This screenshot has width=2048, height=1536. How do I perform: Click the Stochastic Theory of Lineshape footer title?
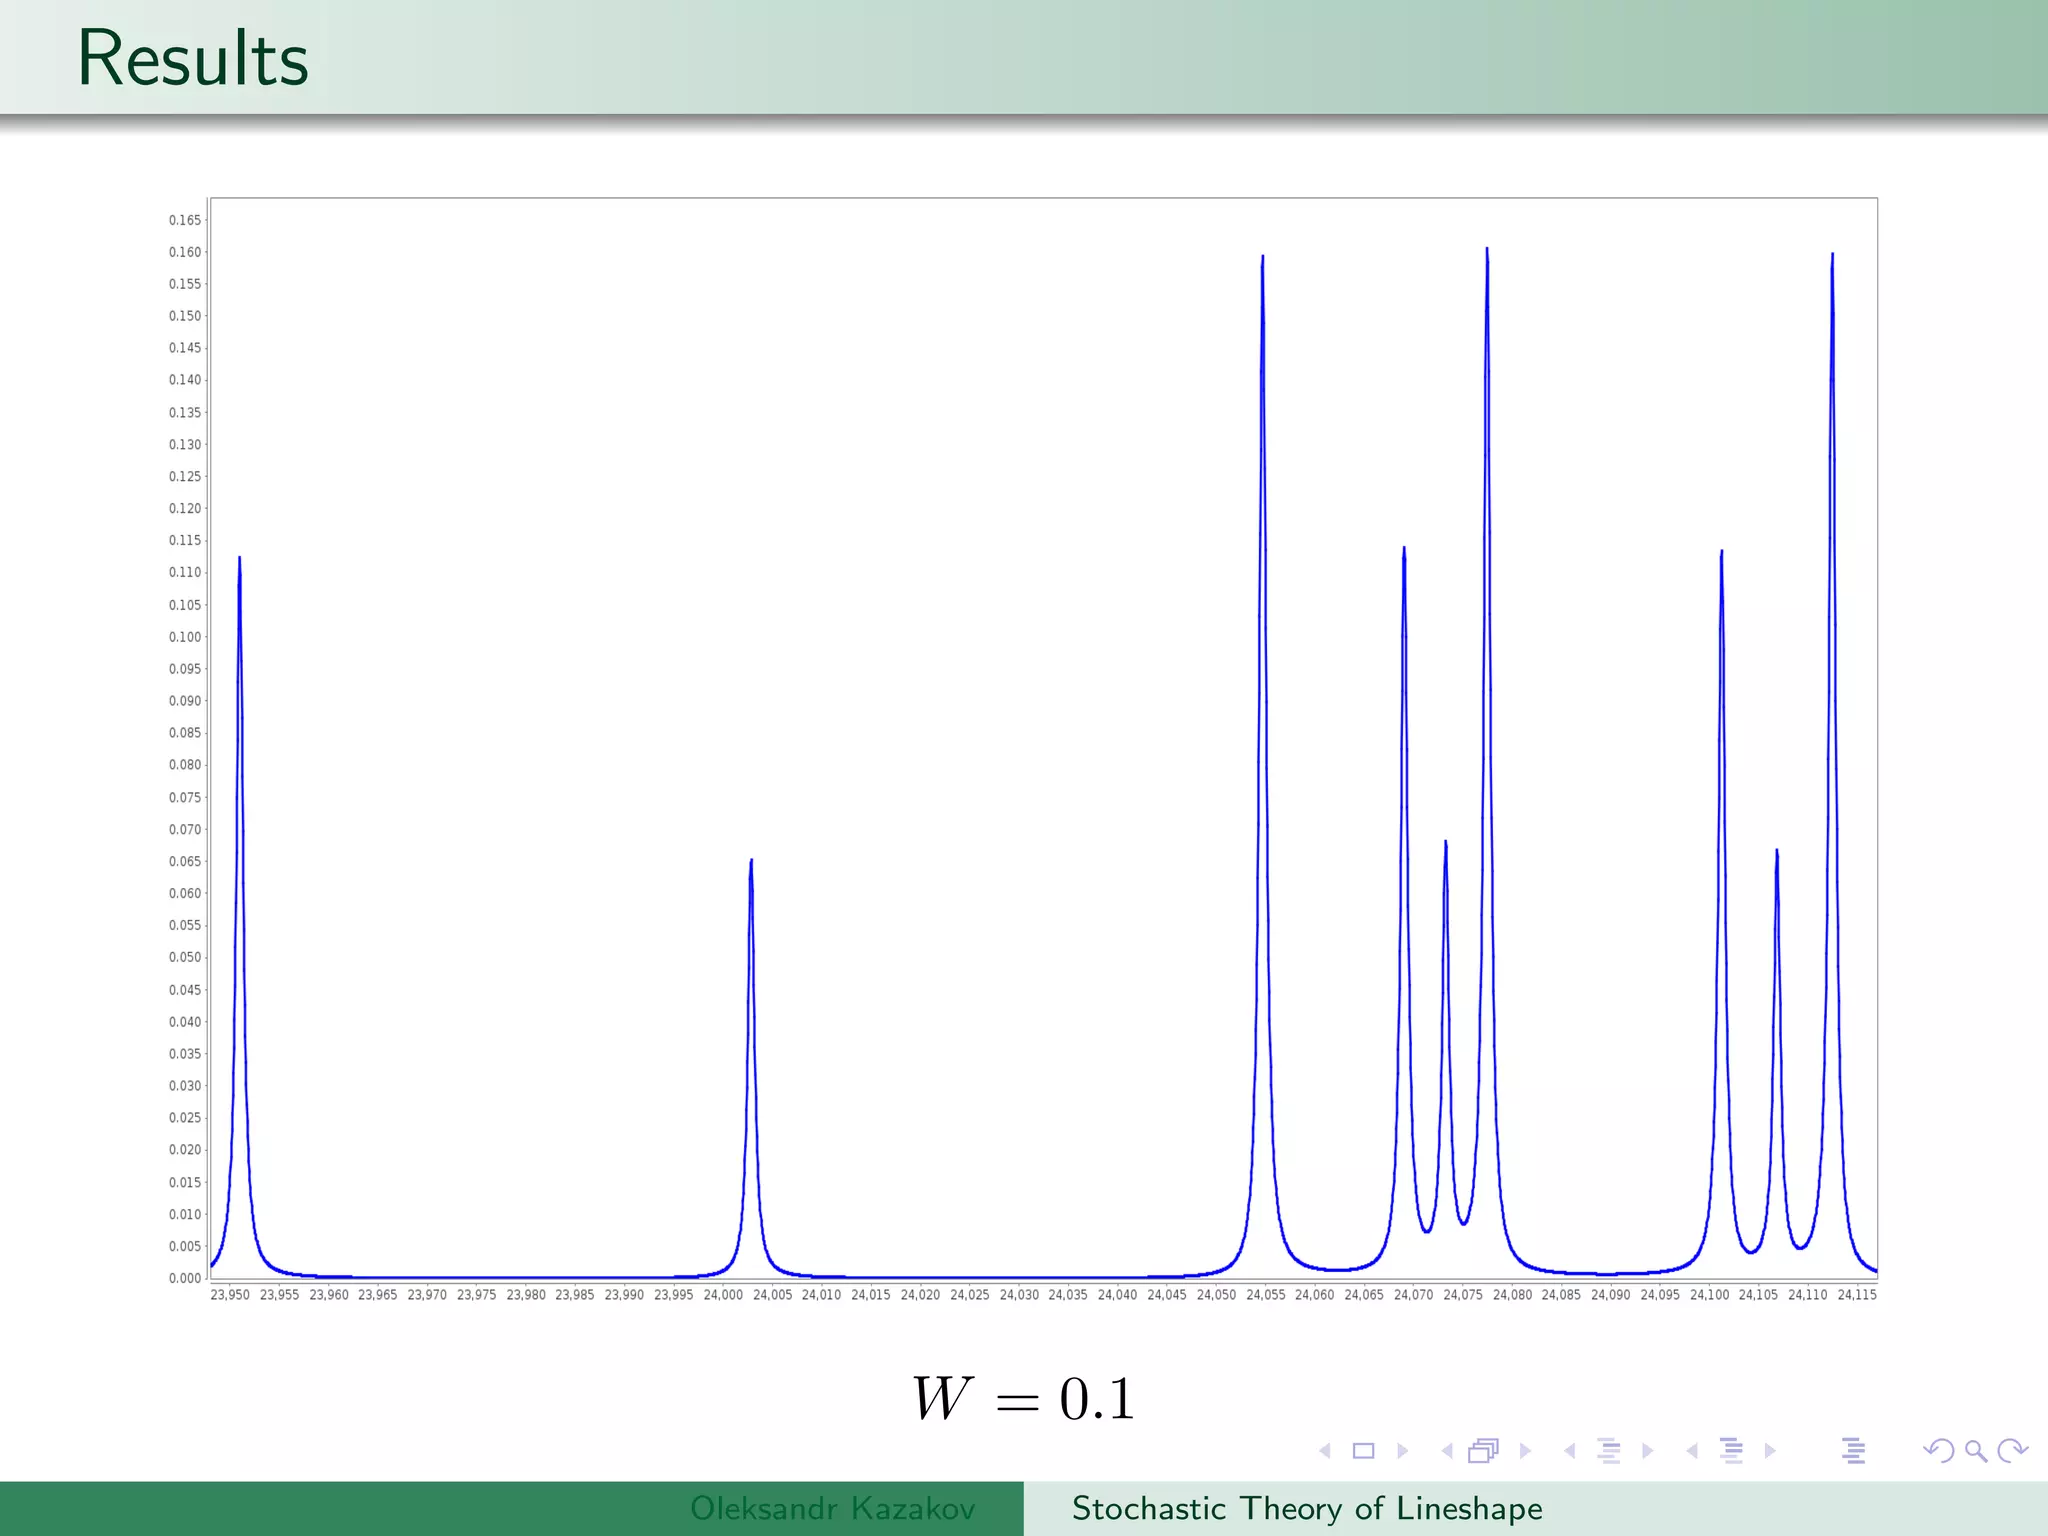pyautogui.click(x=1307, y=1508)
